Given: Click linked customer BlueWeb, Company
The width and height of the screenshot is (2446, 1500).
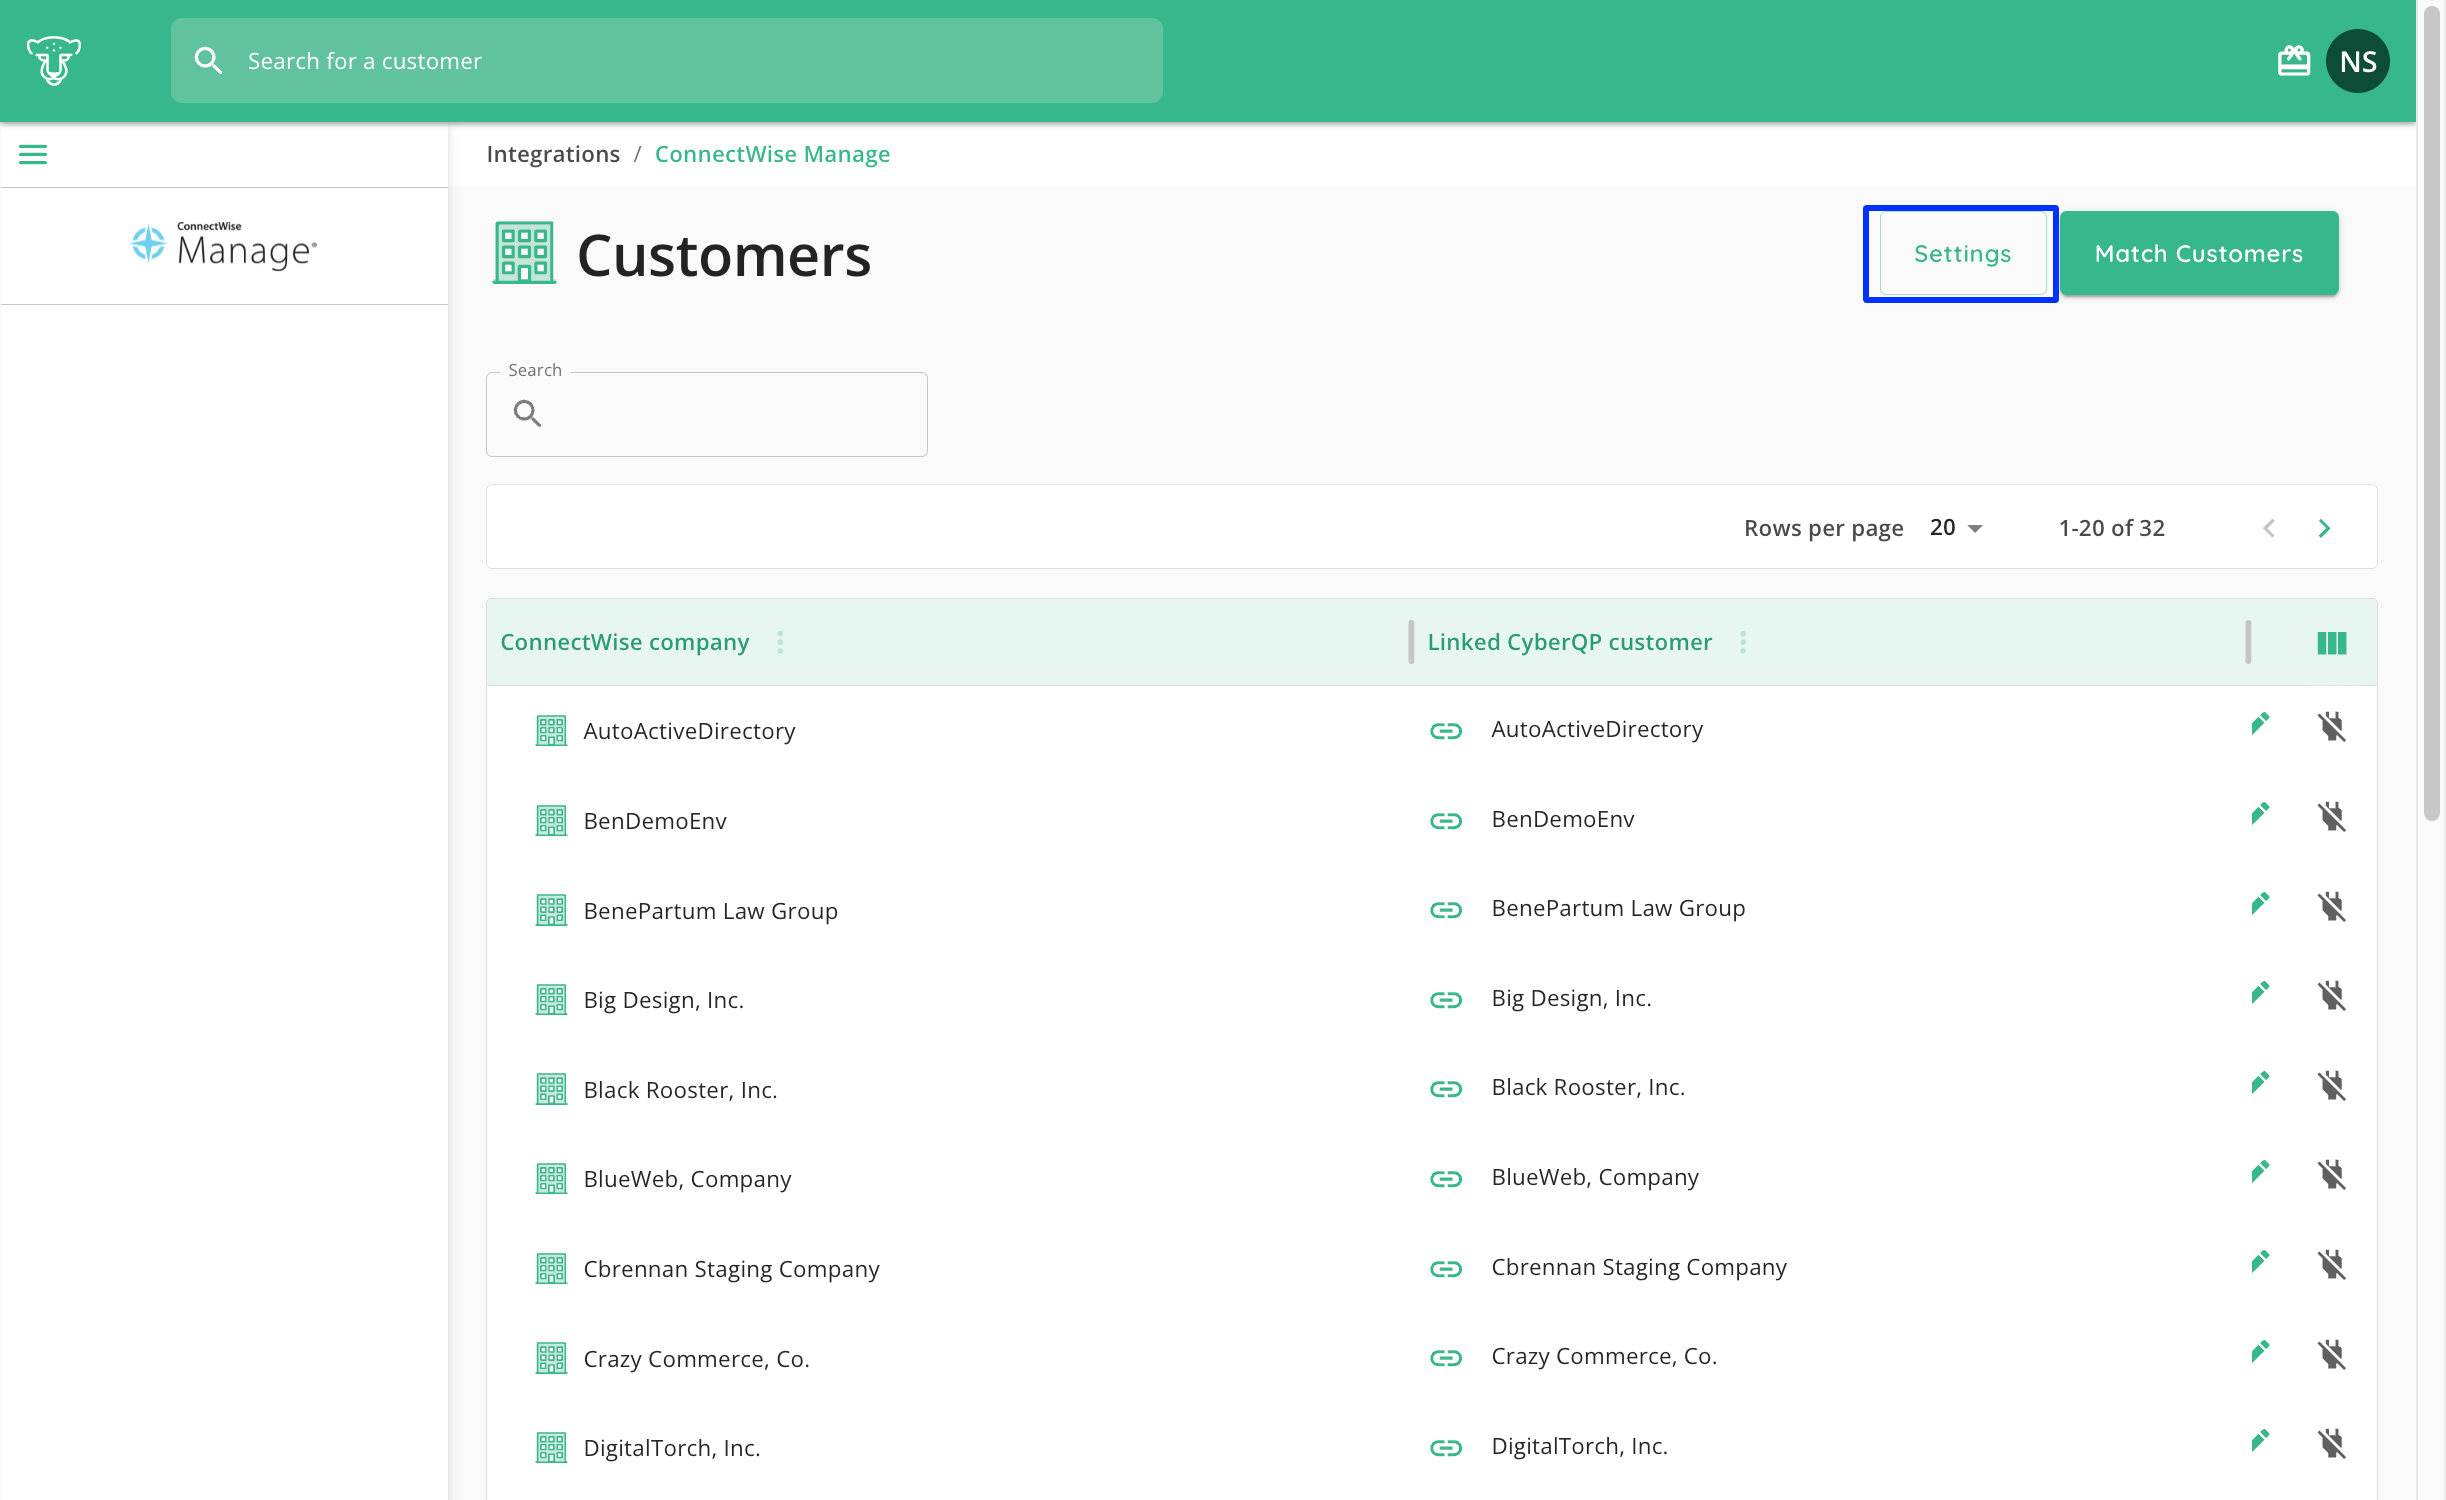Looking at the screenshot, I should (1595, 1177).
